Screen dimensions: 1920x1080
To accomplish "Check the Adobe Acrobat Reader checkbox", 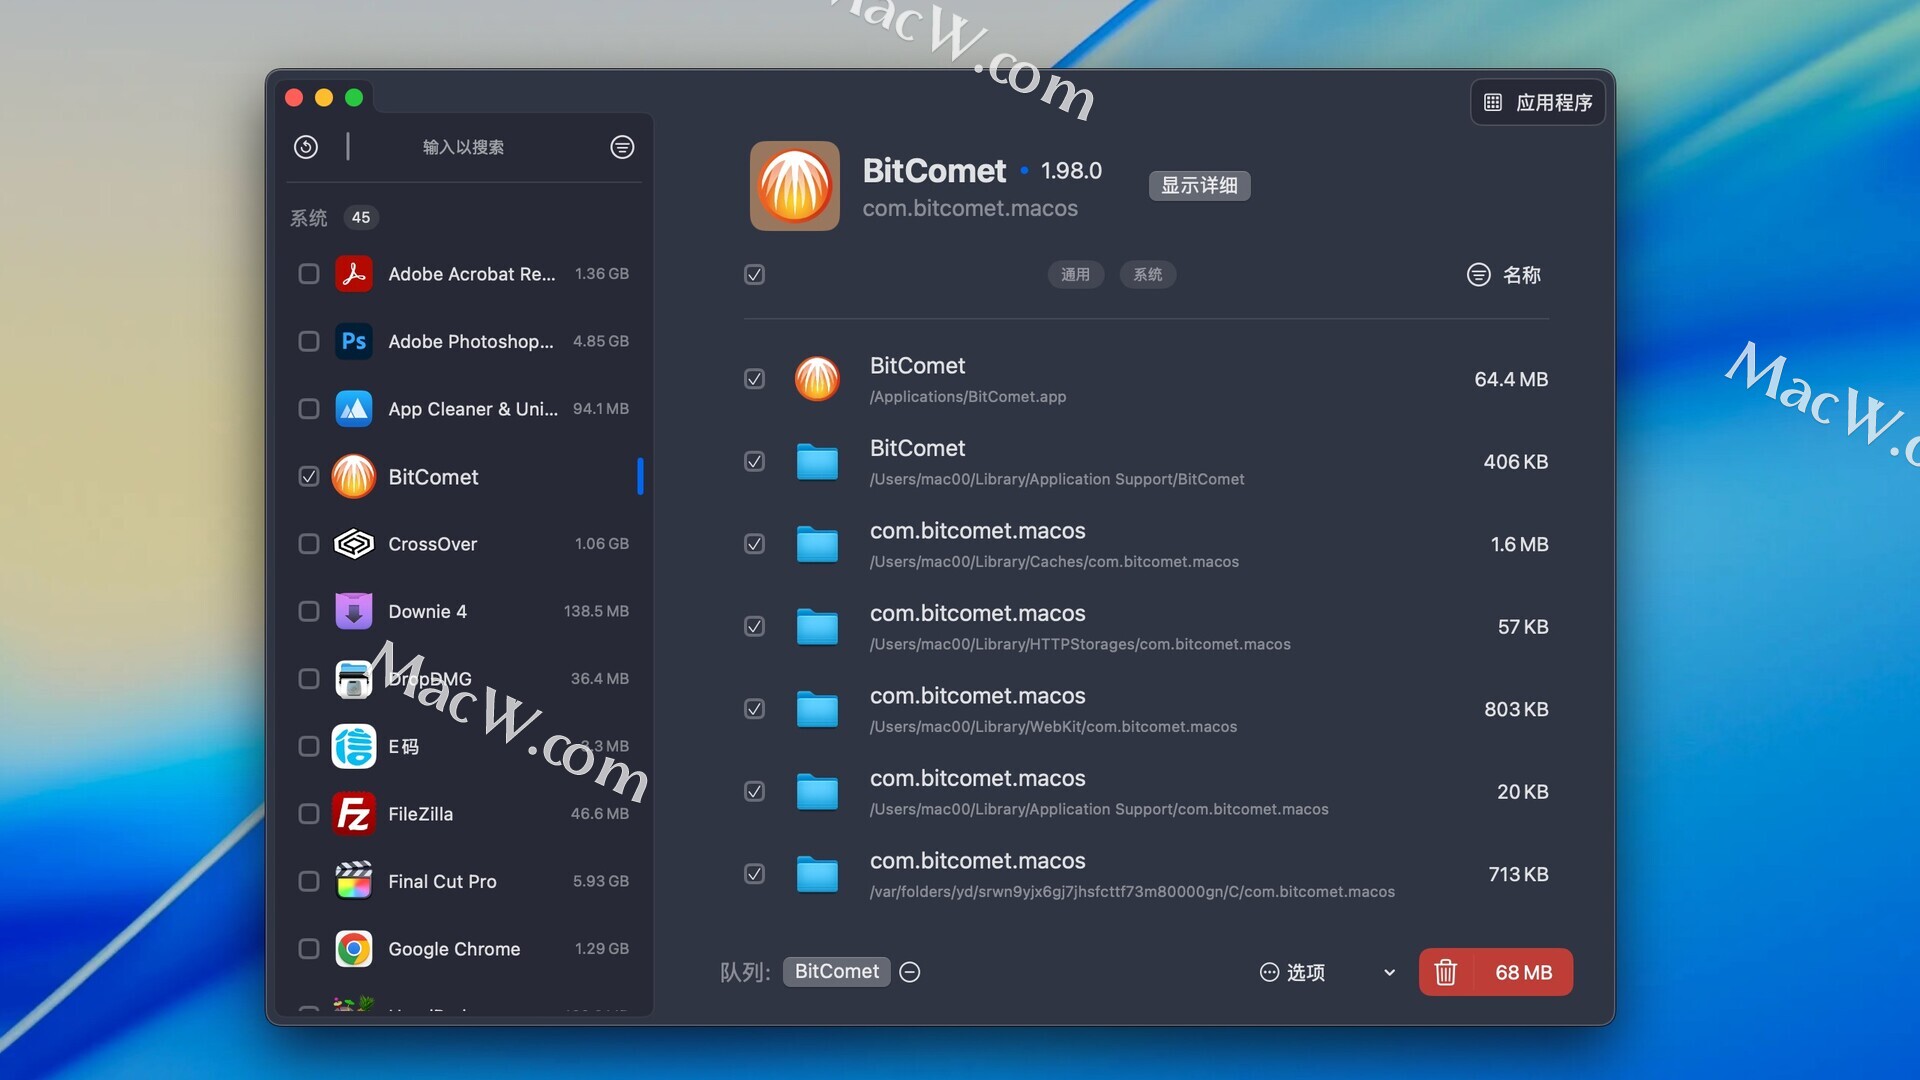I will coord(309,274).
